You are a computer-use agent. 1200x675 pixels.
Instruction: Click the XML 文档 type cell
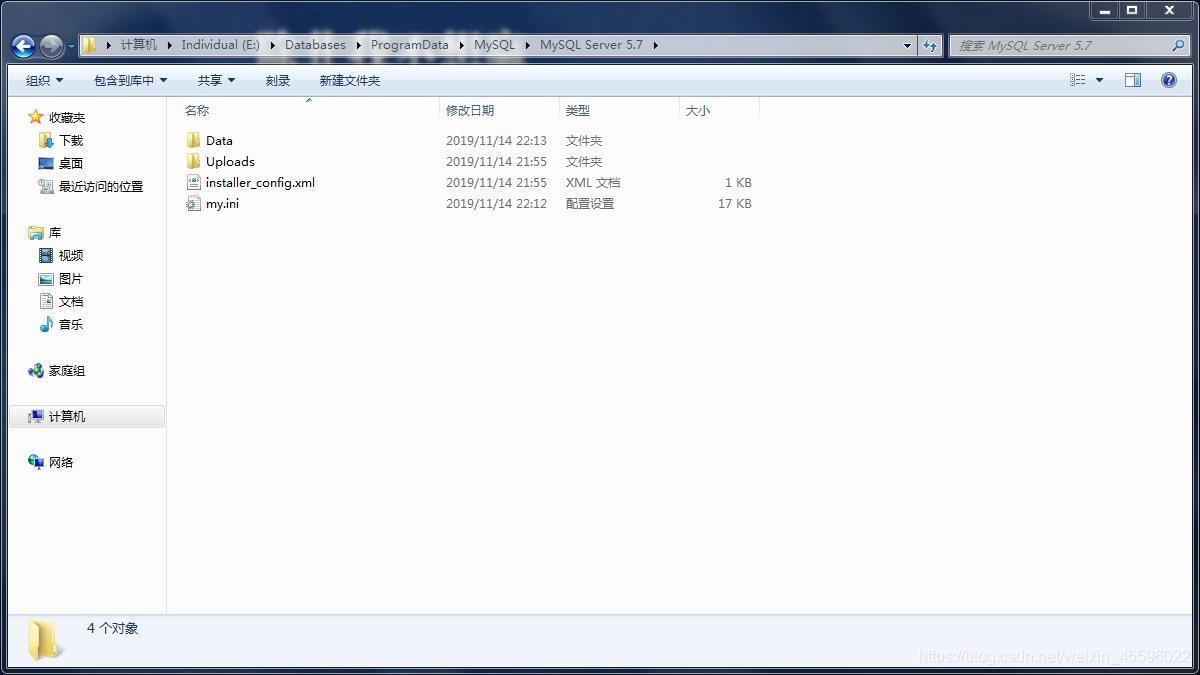[593, 182]
